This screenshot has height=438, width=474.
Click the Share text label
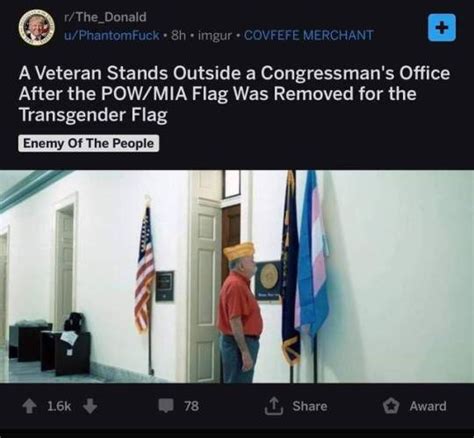coord(310,406)
